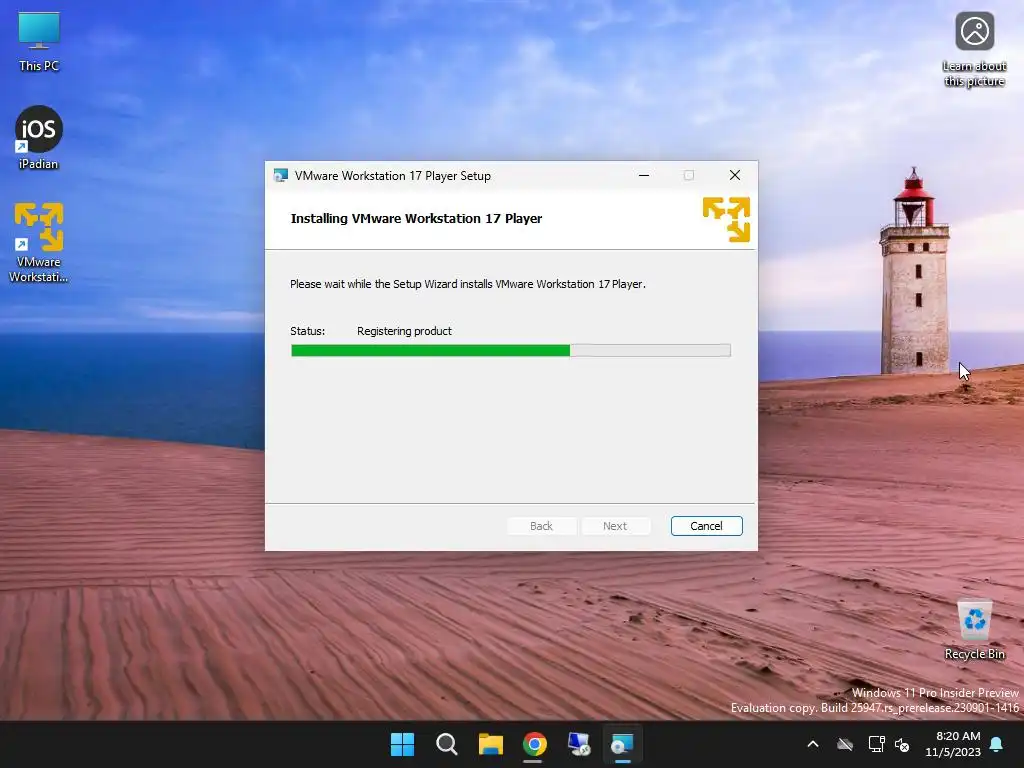The width and height of the screenshot is (1024, 768).
Task: Click the muted volume tray icon
Action: pyautogui.click(x=902, y=744)
